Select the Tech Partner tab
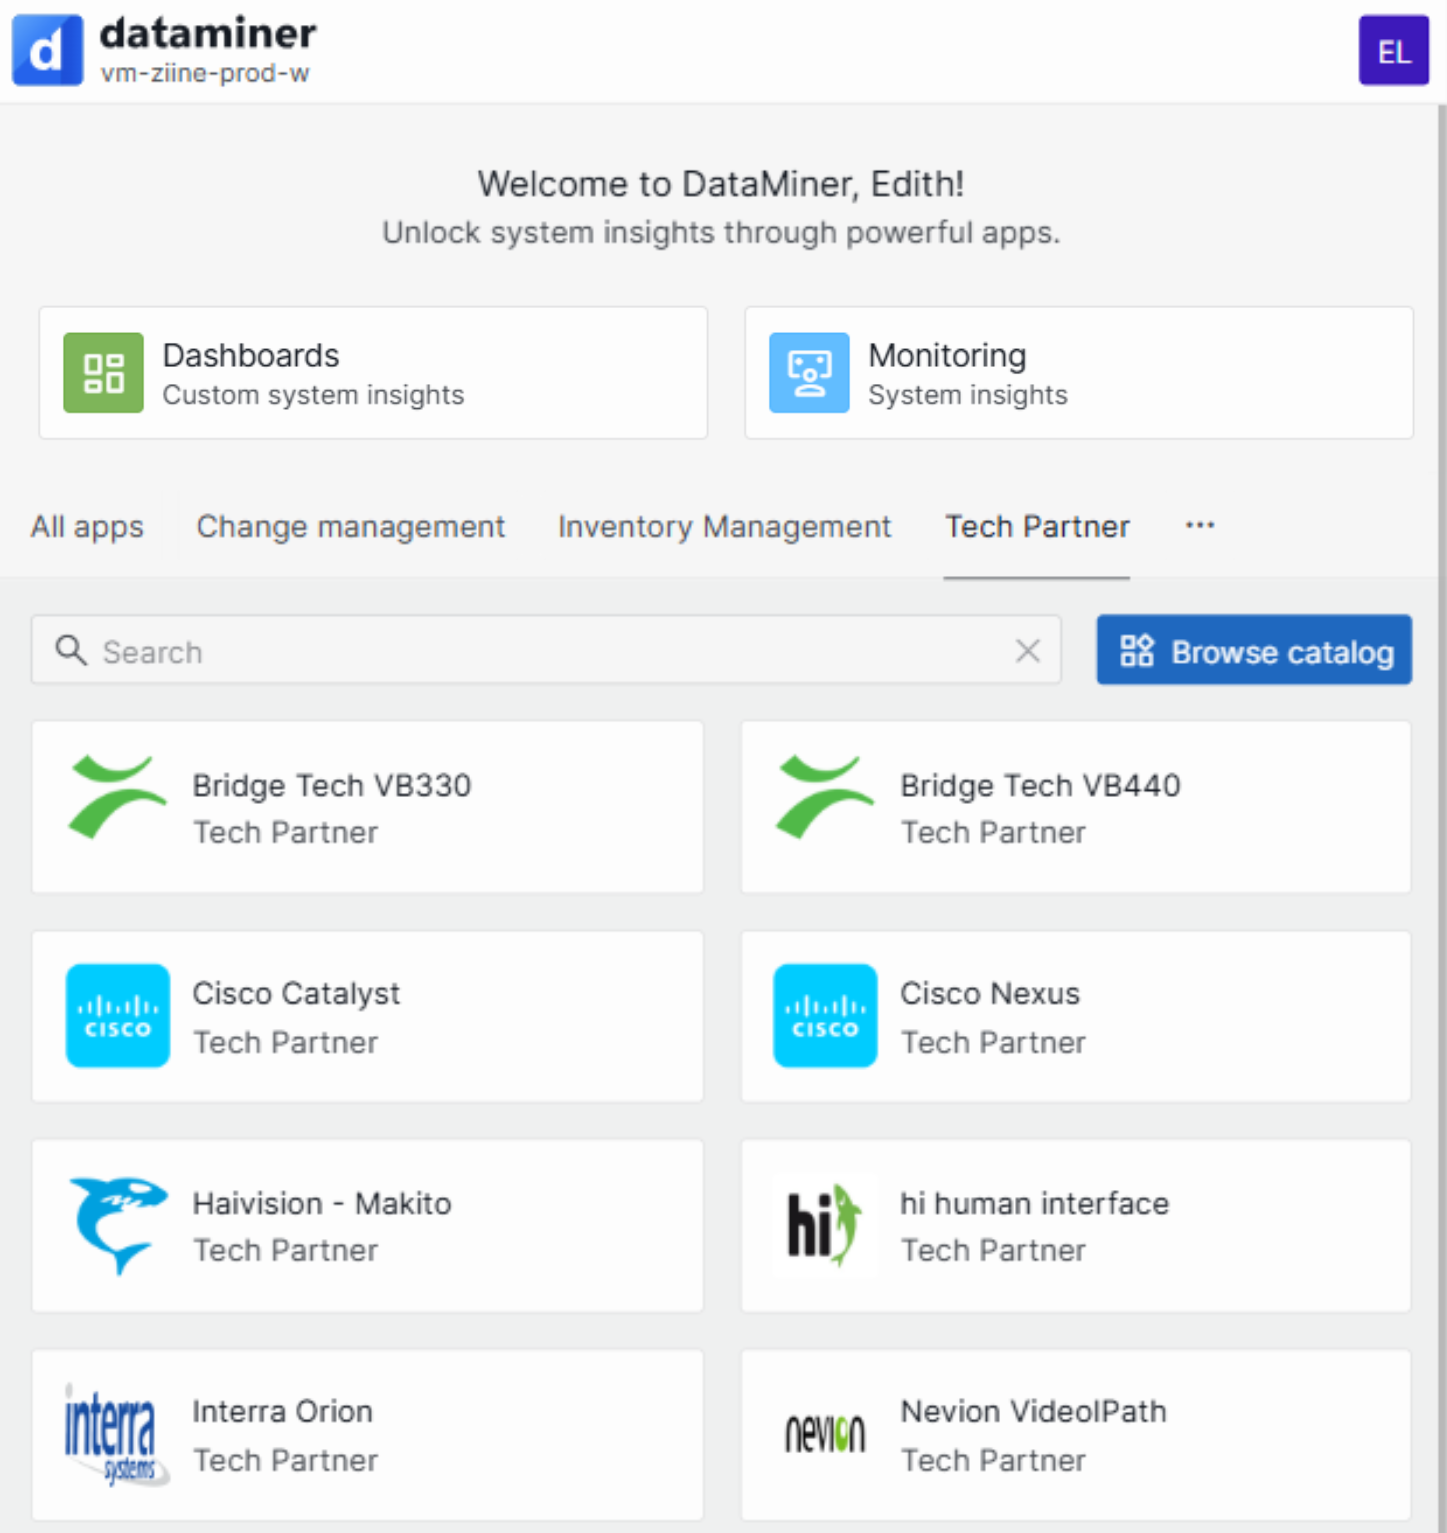Viewport: 1447px width, 1533px height. pos(1037,526)
